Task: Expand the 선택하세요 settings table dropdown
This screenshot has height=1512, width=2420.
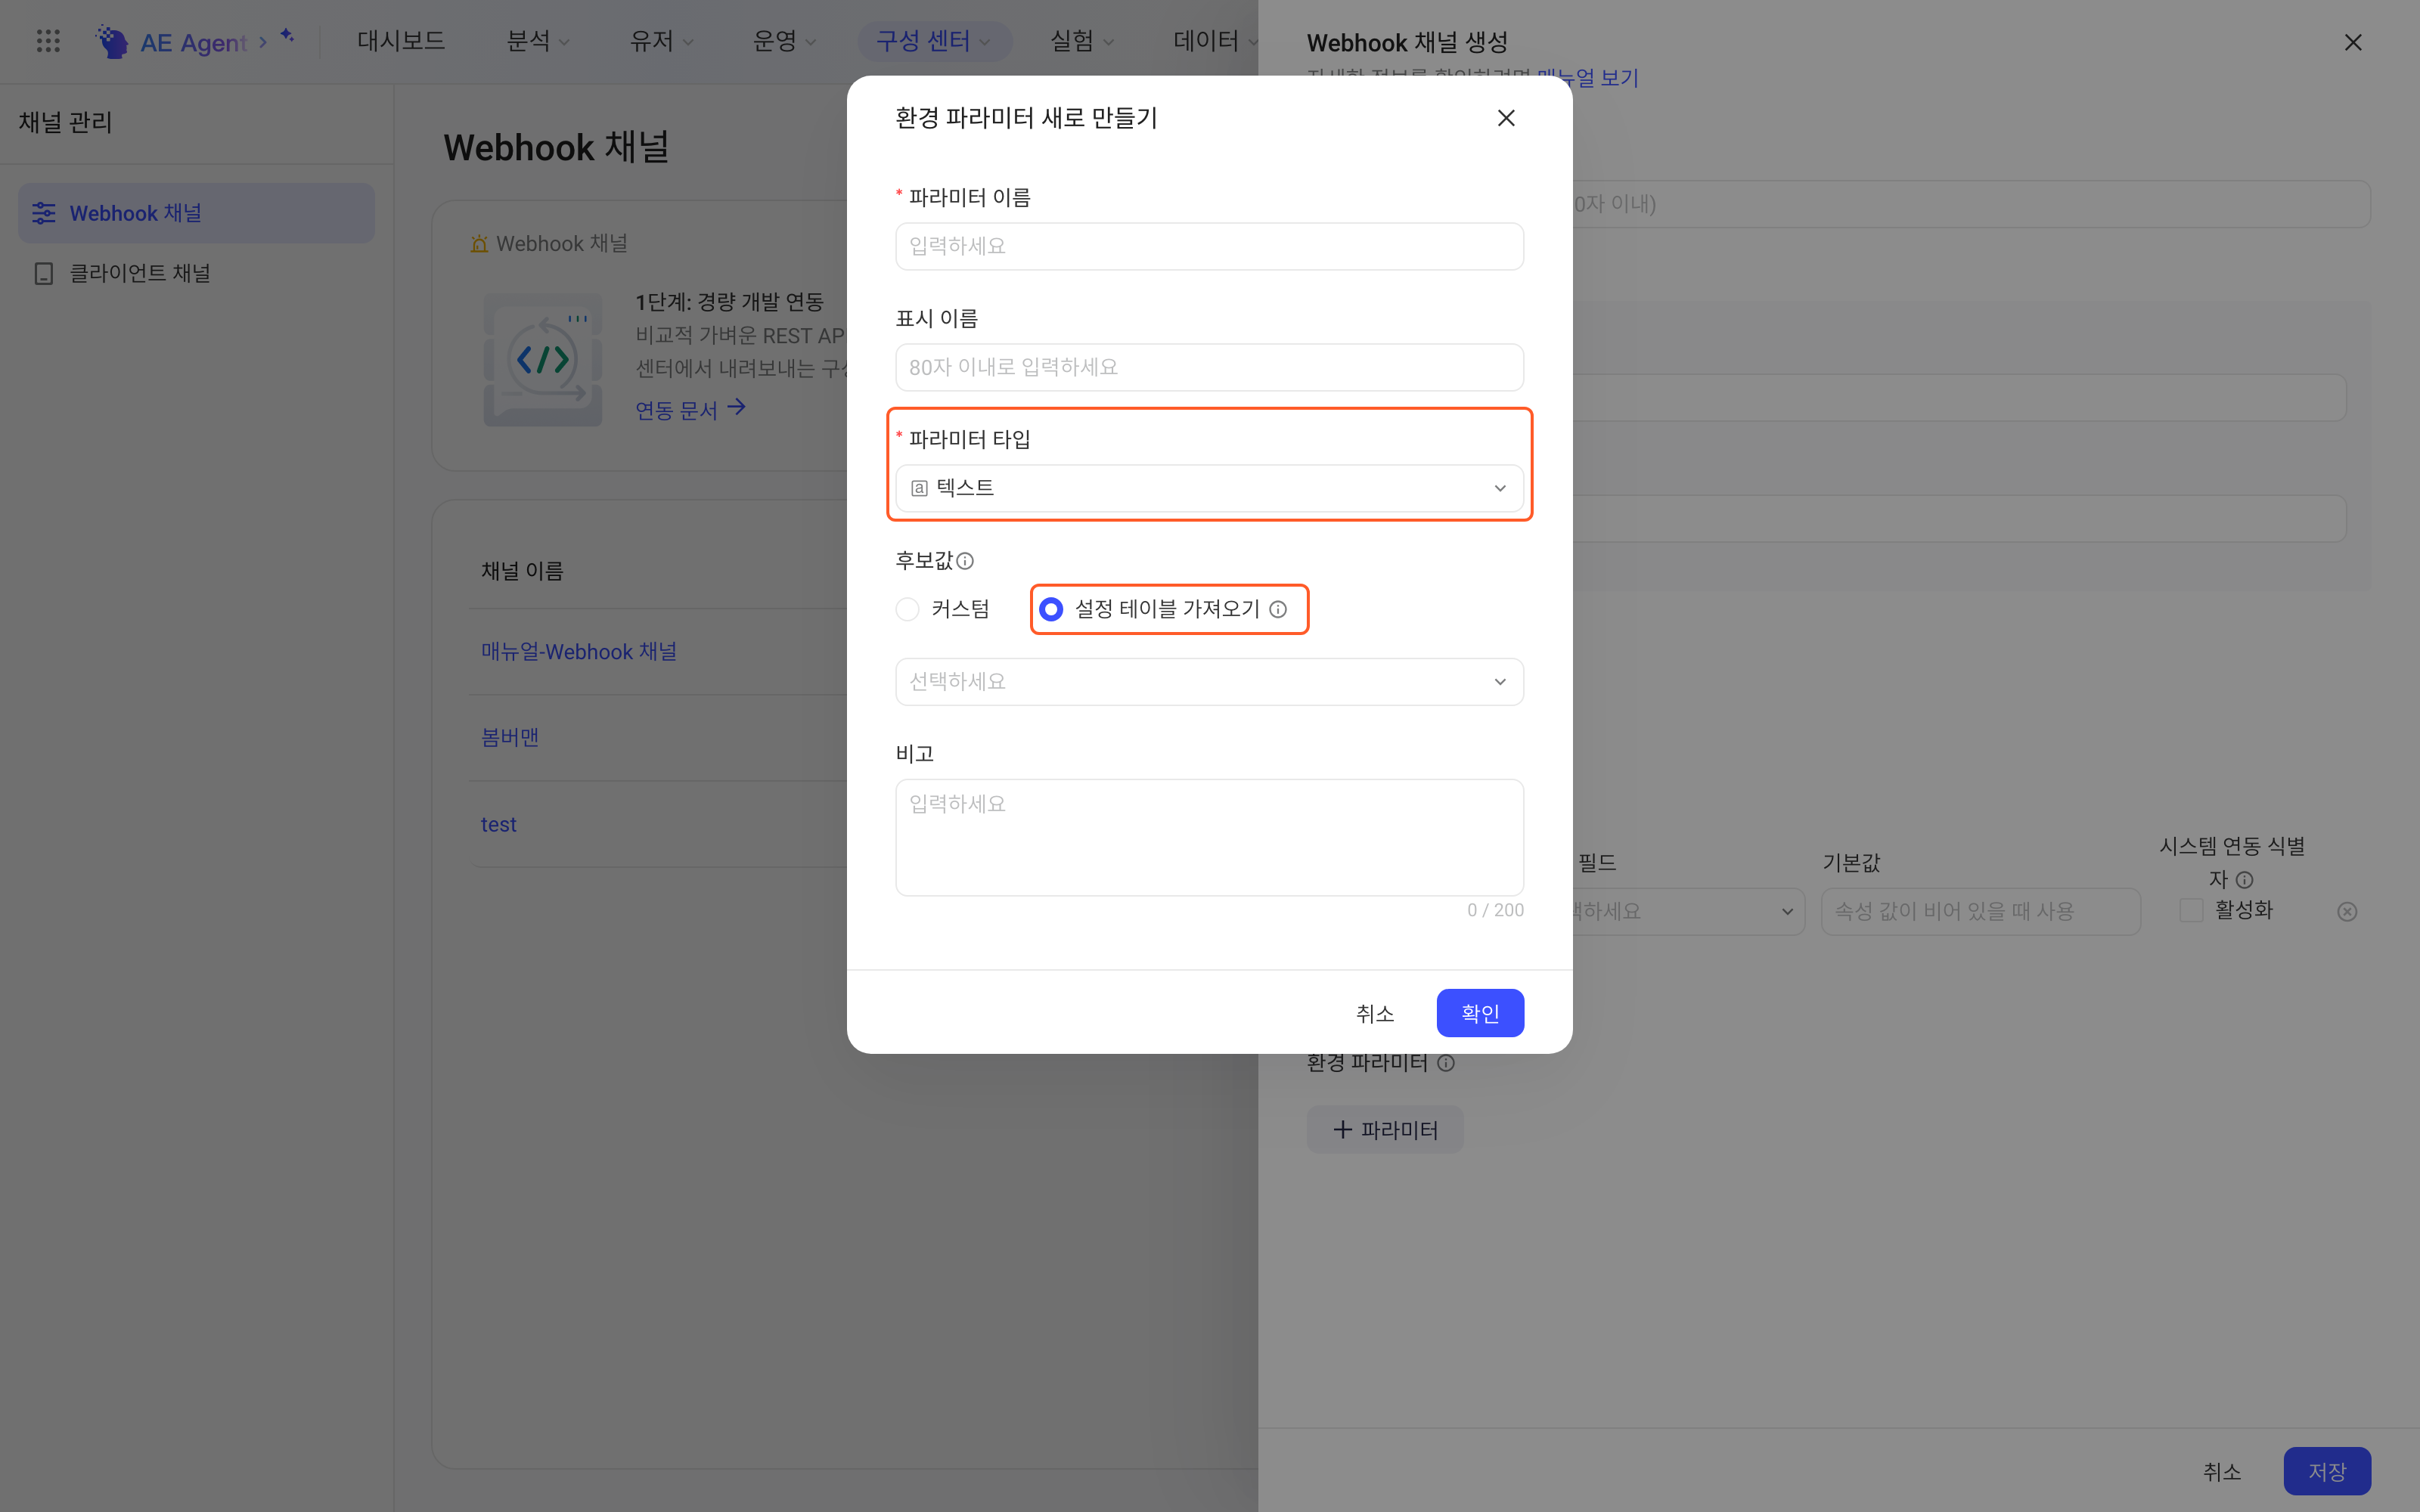Action: [x=1209, y=682]
